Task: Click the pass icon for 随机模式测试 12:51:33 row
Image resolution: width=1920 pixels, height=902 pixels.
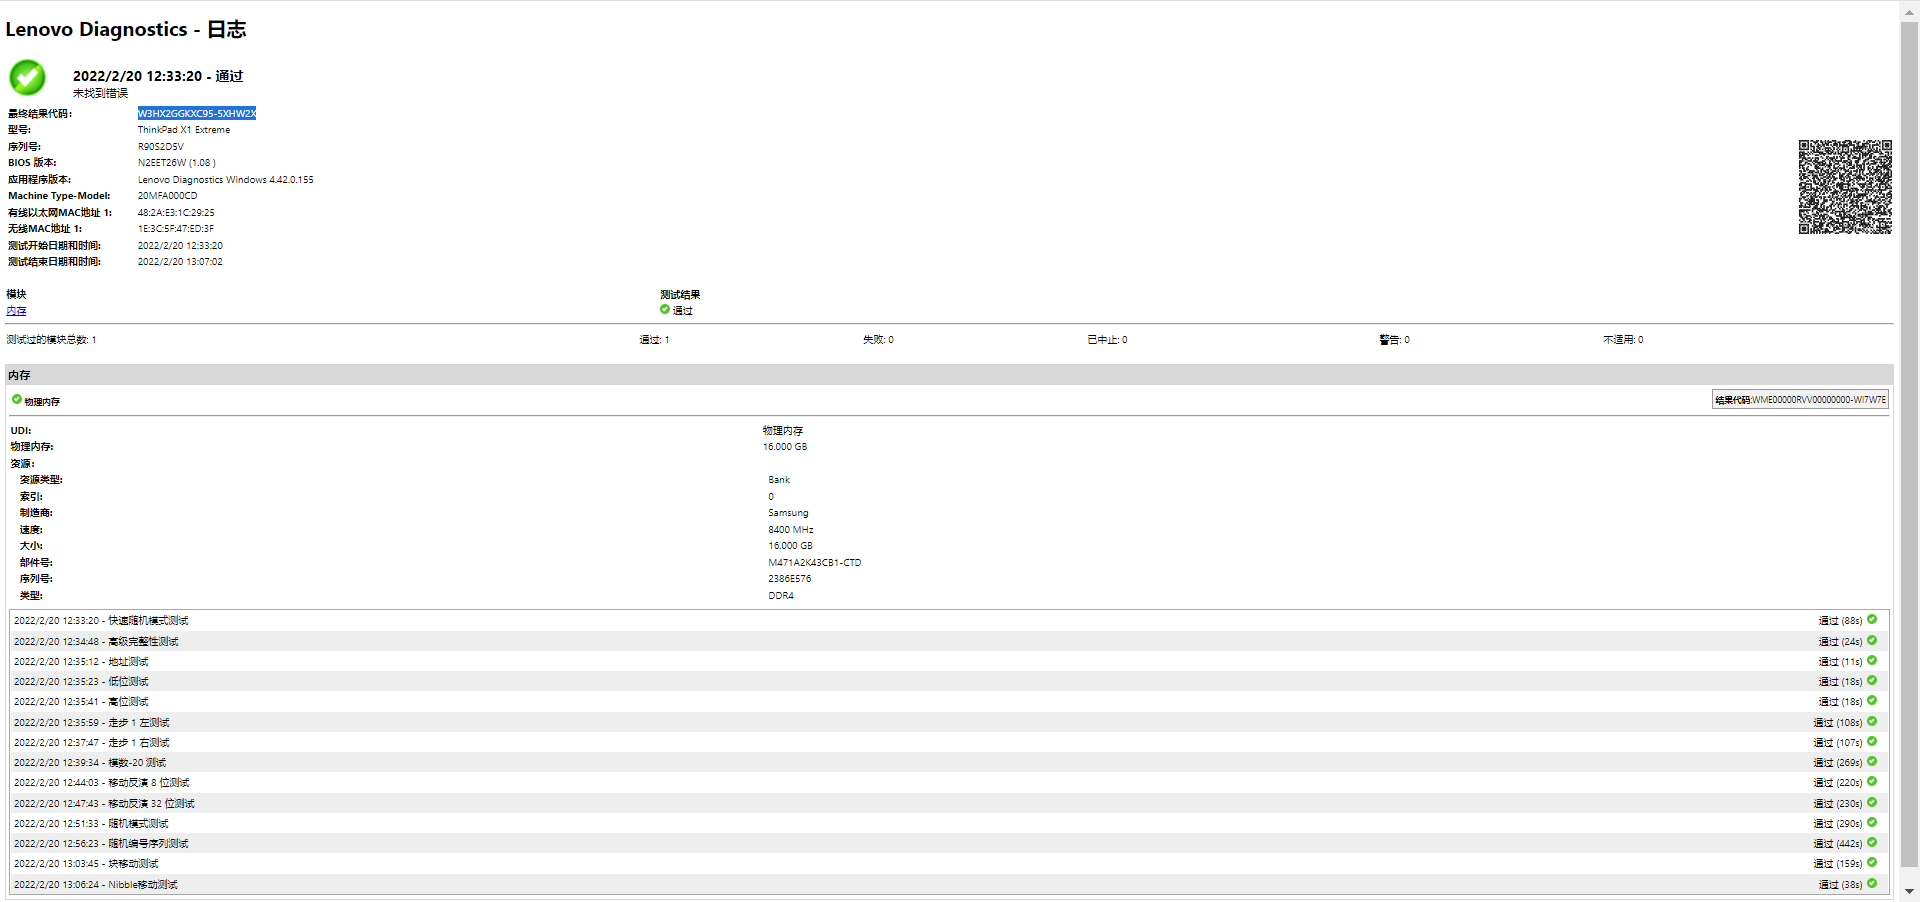Action: coord(1872,822)
